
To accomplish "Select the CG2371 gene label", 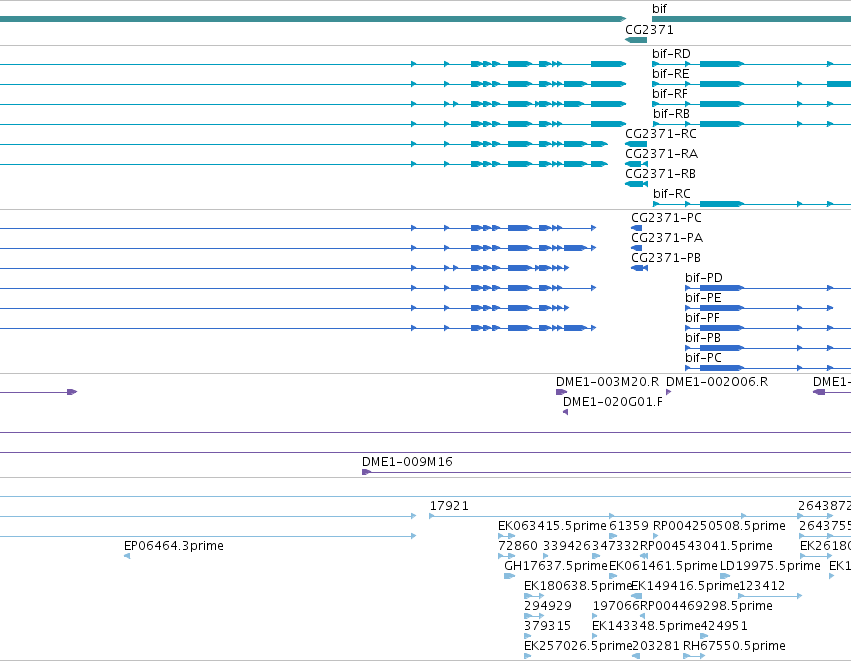I will click(649, 30).
